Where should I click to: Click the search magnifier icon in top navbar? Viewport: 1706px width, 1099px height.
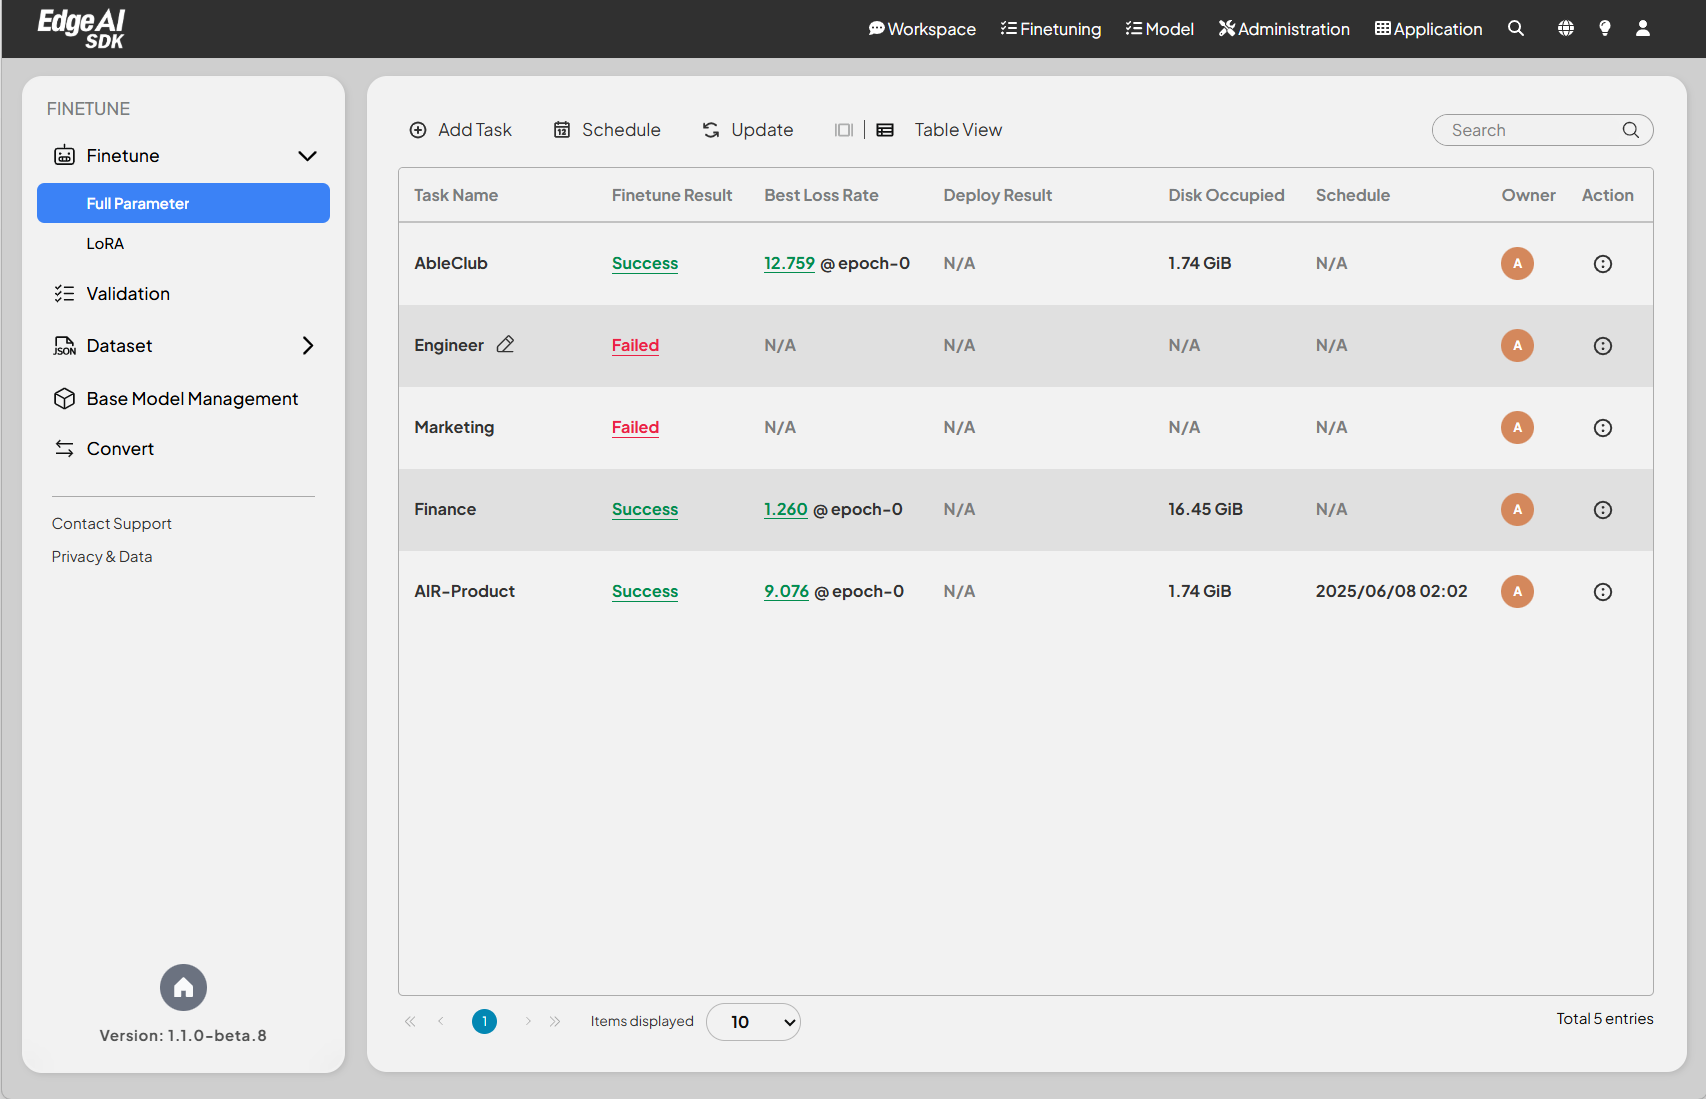coord(1516,29)
